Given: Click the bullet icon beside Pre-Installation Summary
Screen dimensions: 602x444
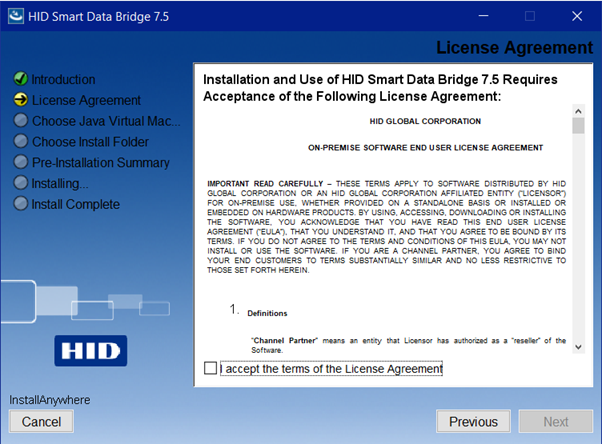Looking at the screenshot, I should 20,162.
